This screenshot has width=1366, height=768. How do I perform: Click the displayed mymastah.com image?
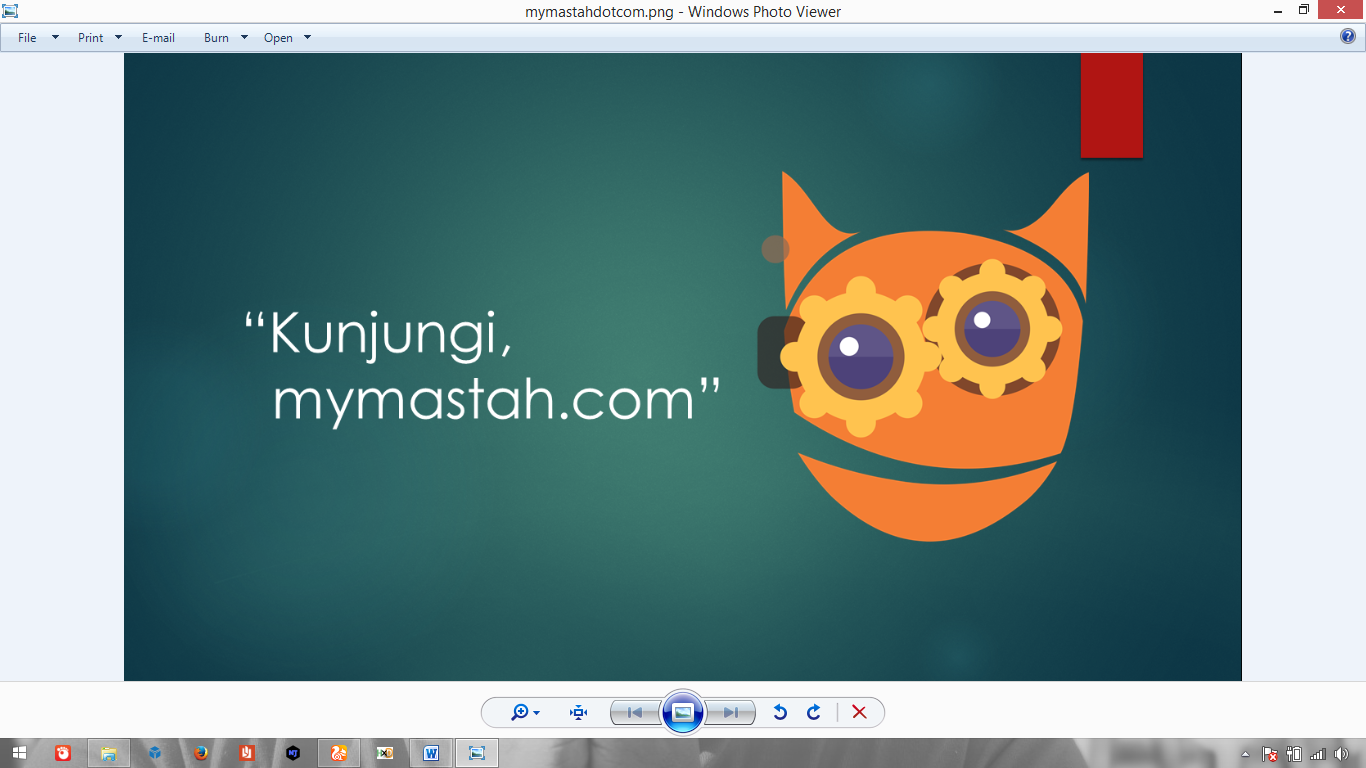coord(683,367)
